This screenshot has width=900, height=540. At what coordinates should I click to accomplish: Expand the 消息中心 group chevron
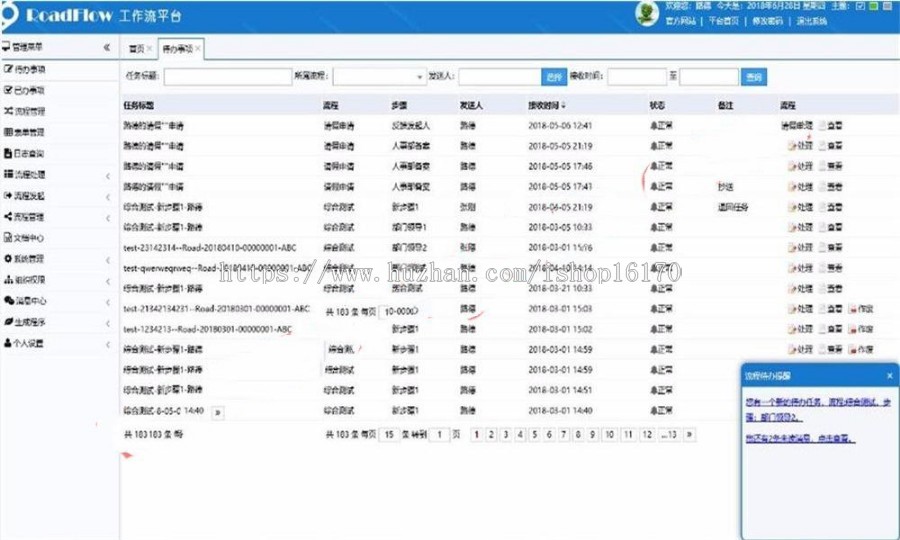[x=108, y=302]
